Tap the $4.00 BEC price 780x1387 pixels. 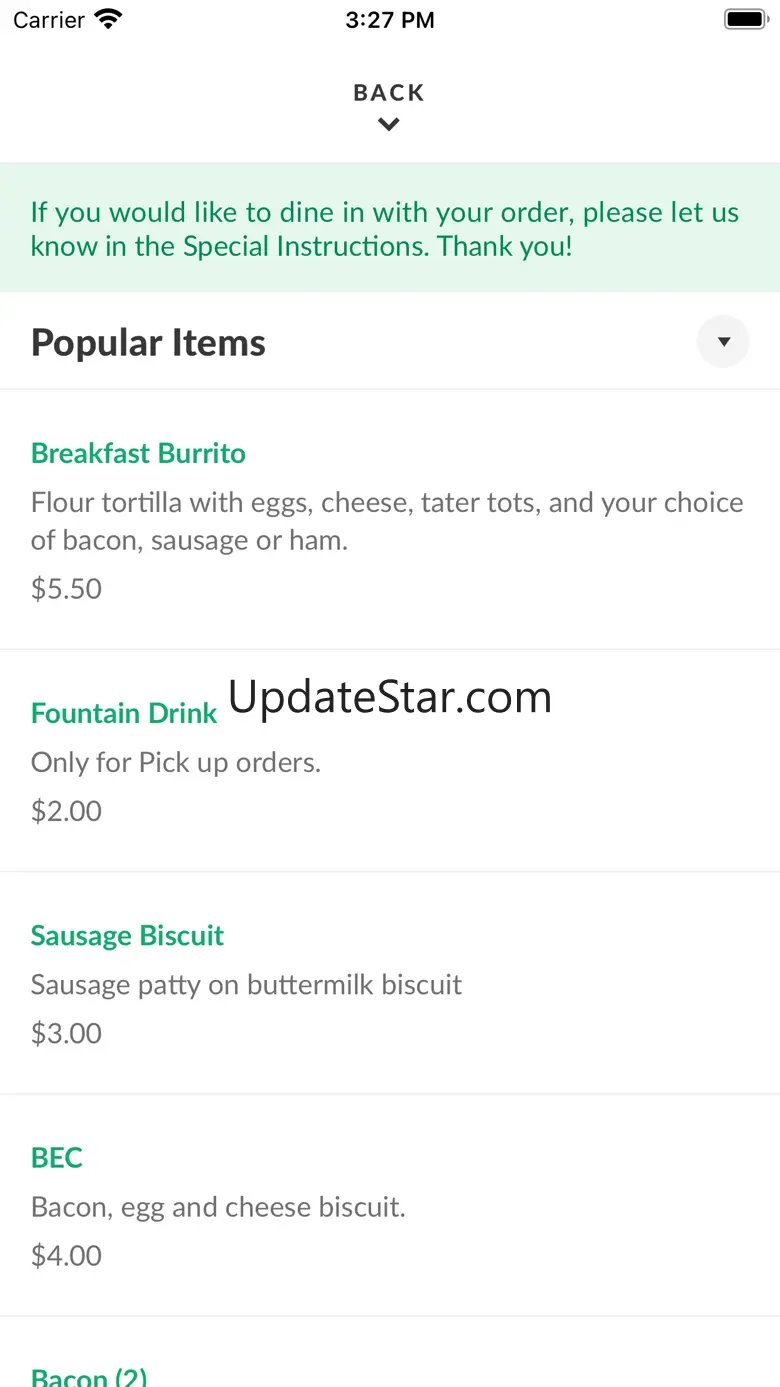[66, 1255]
